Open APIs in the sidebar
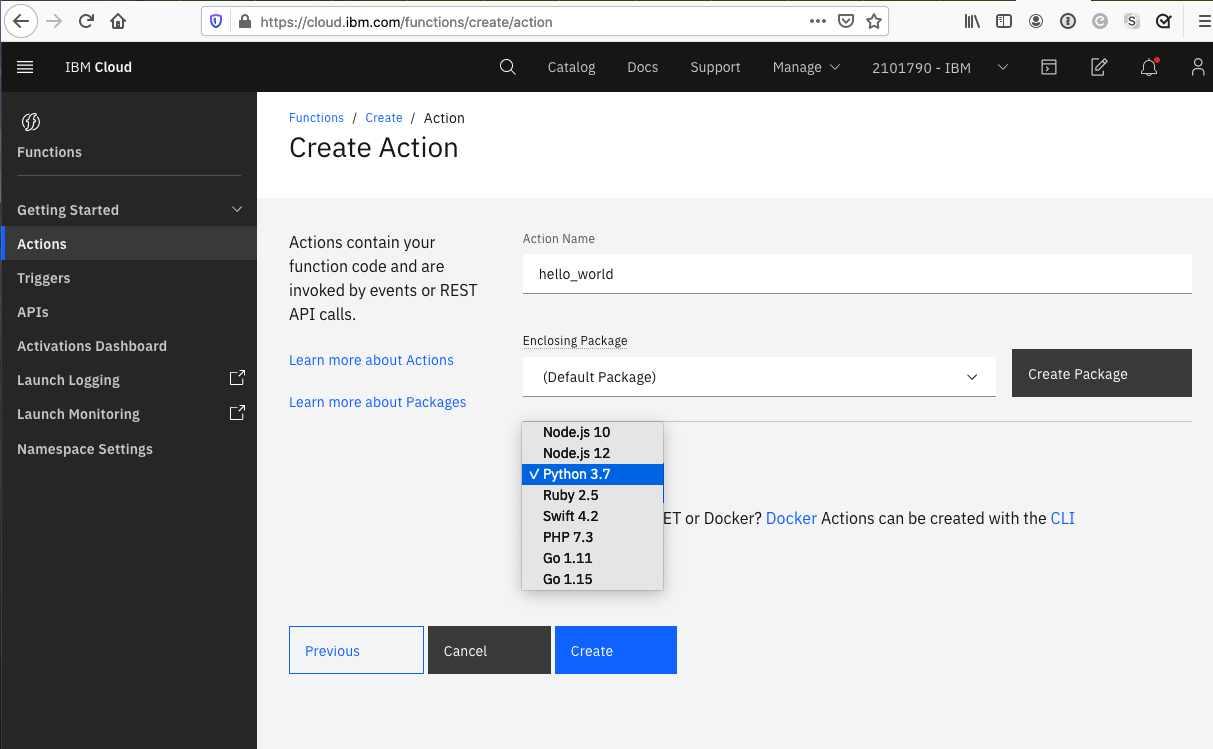Viewport: 1213px width, 749px height. 128,312
